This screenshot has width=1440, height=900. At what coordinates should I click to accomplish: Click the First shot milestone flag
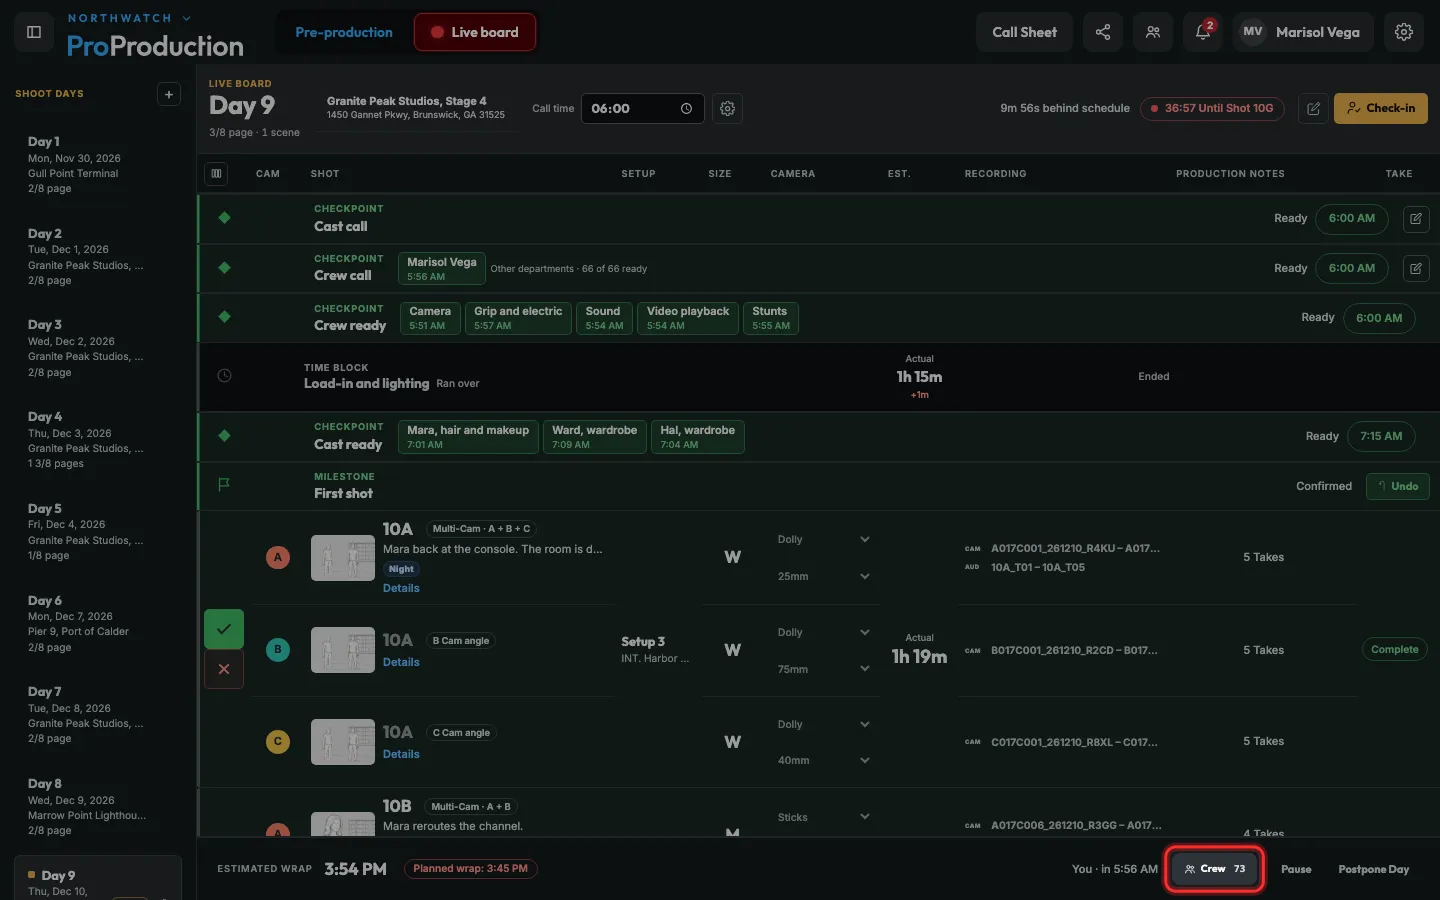point(224,485)
